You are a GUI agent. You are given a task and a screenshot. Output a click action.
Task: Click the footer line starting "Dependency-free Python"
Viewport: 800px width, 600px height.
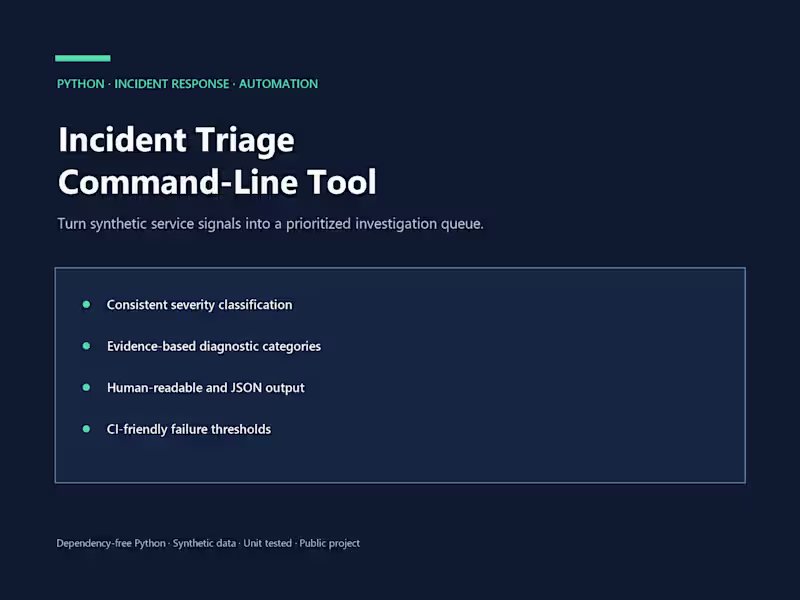tap(208, 543)
